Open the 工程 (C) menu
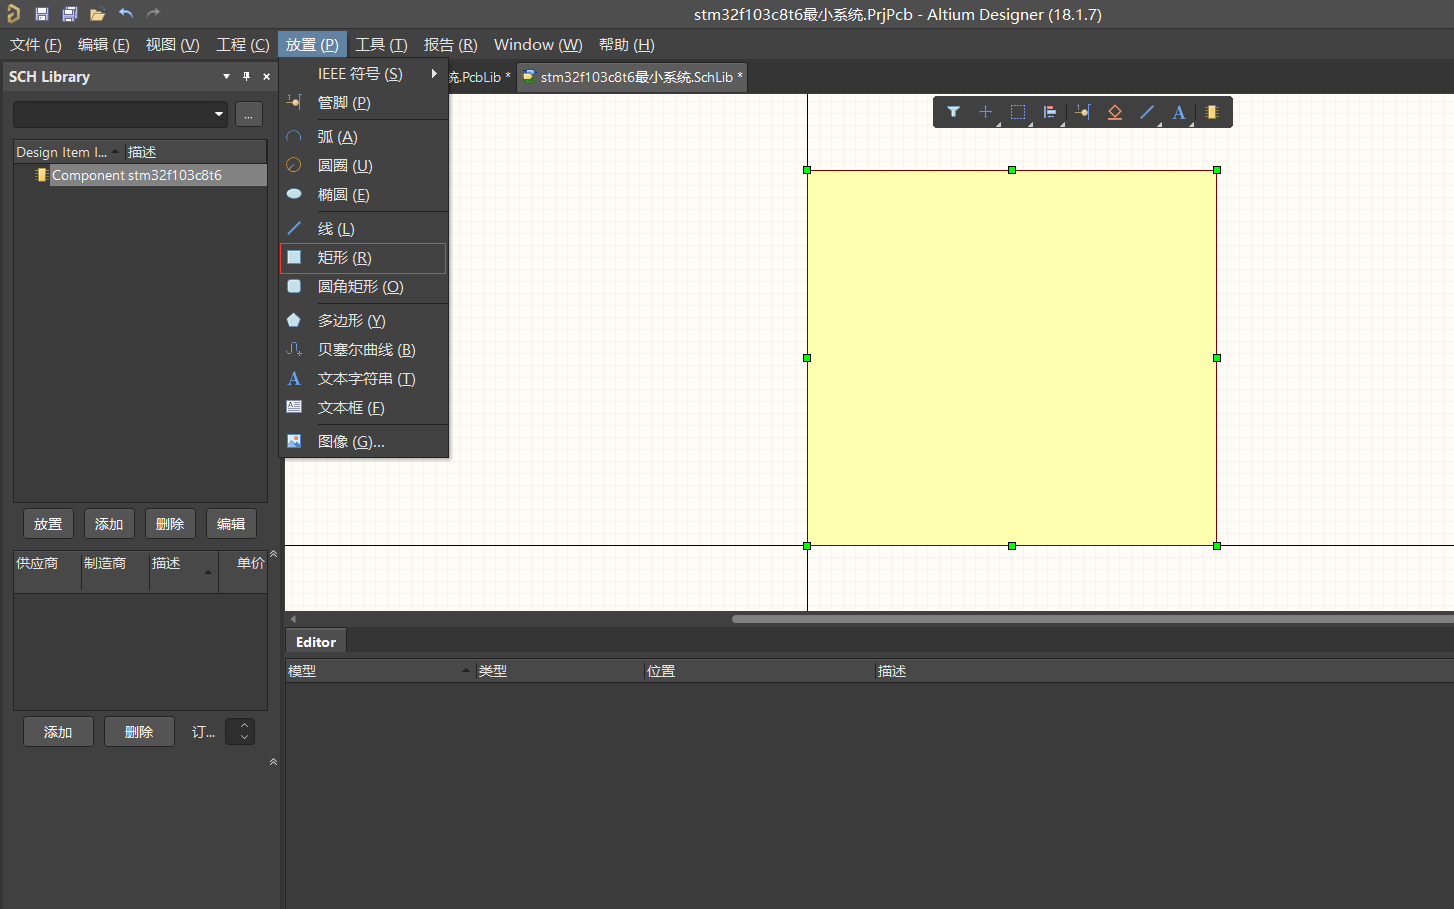 click(243, 45)
